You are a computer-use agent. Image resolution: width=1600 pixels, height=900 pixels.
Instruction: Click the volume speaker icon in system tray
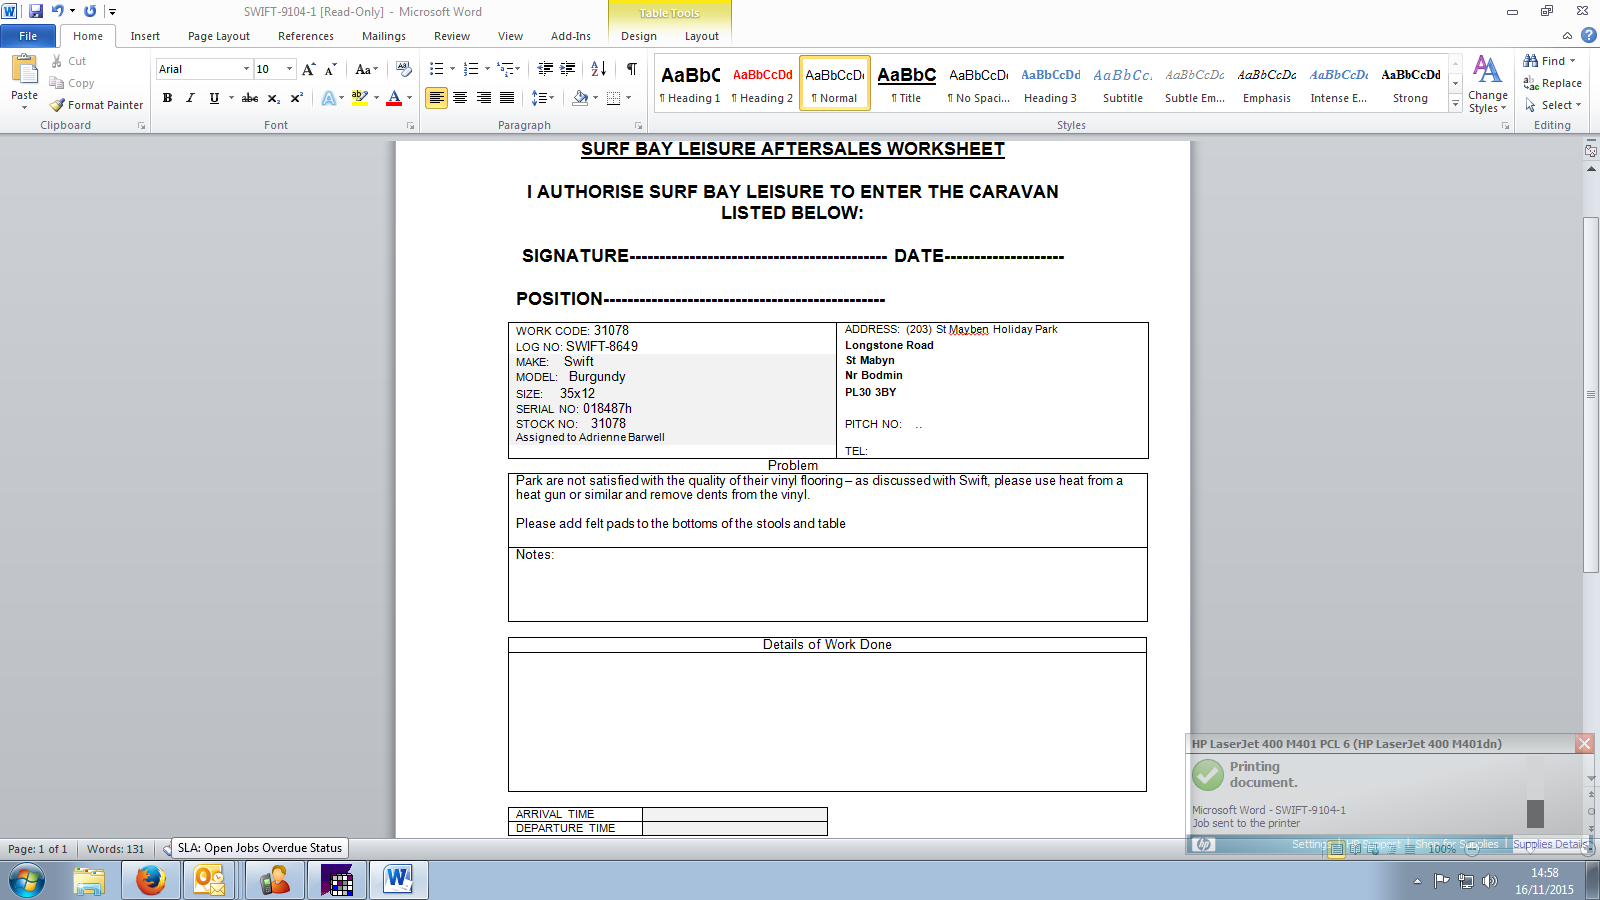tap(1490, 881)
